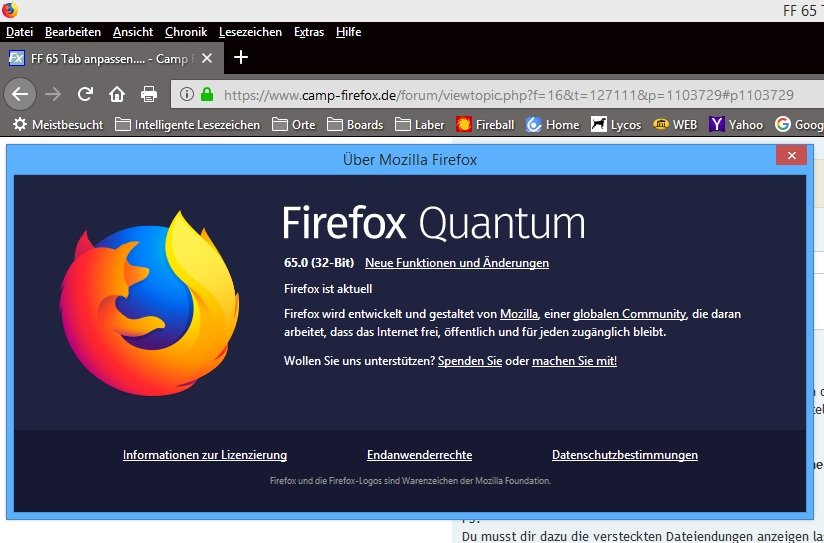Open Informationen zur Lizenzierung link

205,455
